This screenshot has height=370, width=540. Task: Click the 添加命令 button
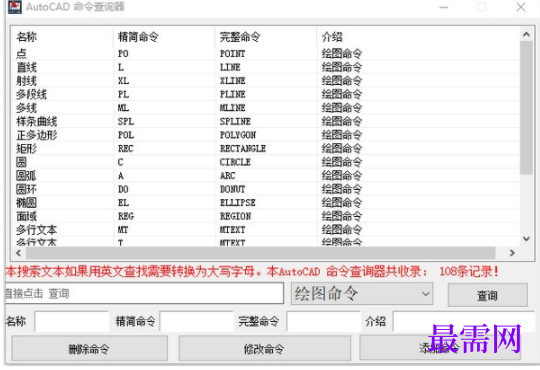[x=440, y=348]
